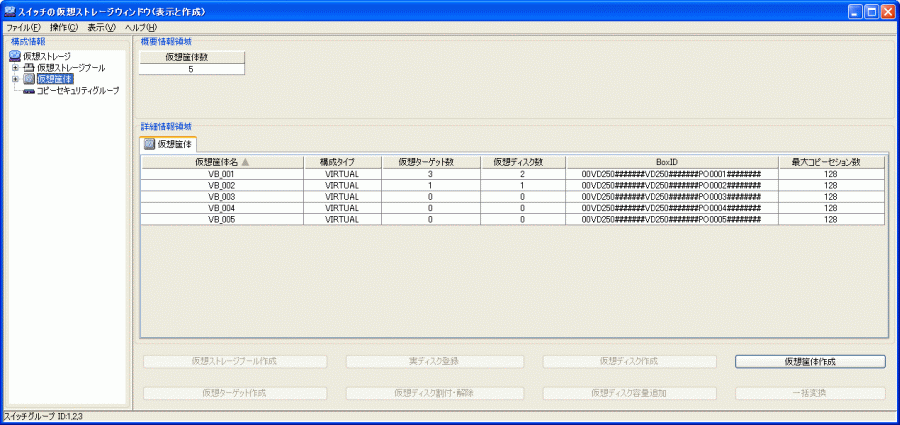Open the 表示(V) menu
This screenshot has height=425, width=900.
101,27
